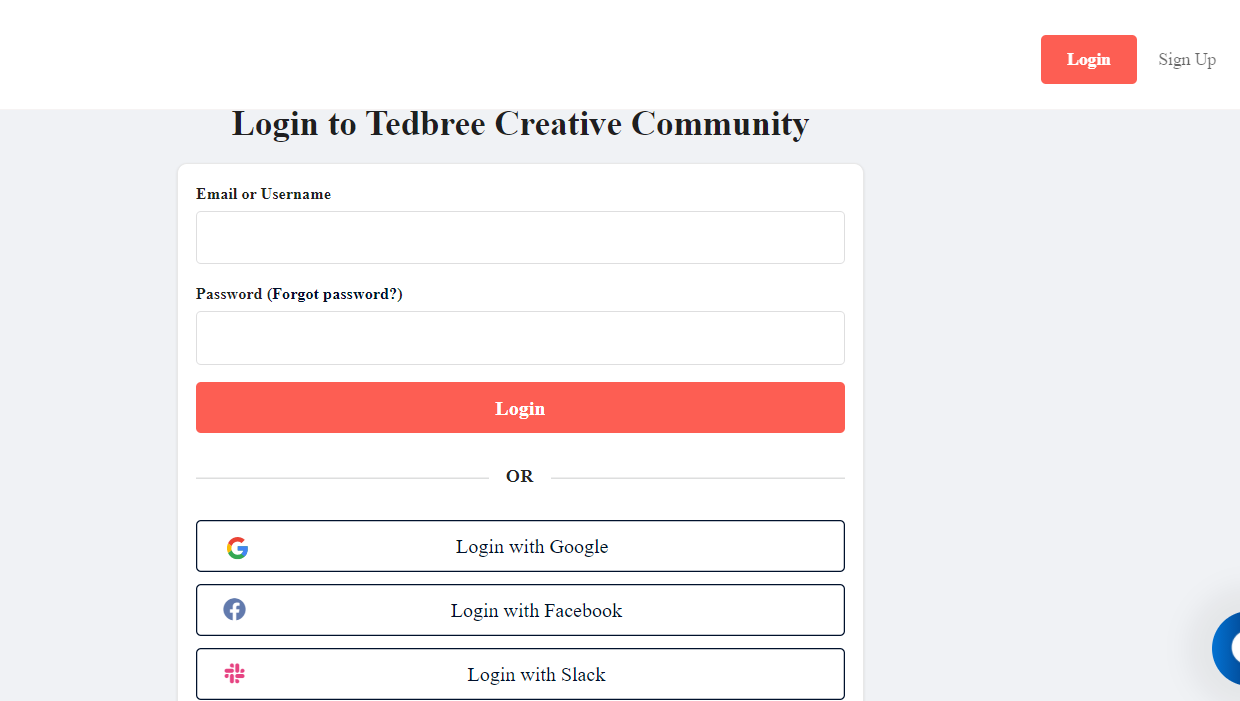
Task: Click the Password label text
Action: [x=229, y=294]
